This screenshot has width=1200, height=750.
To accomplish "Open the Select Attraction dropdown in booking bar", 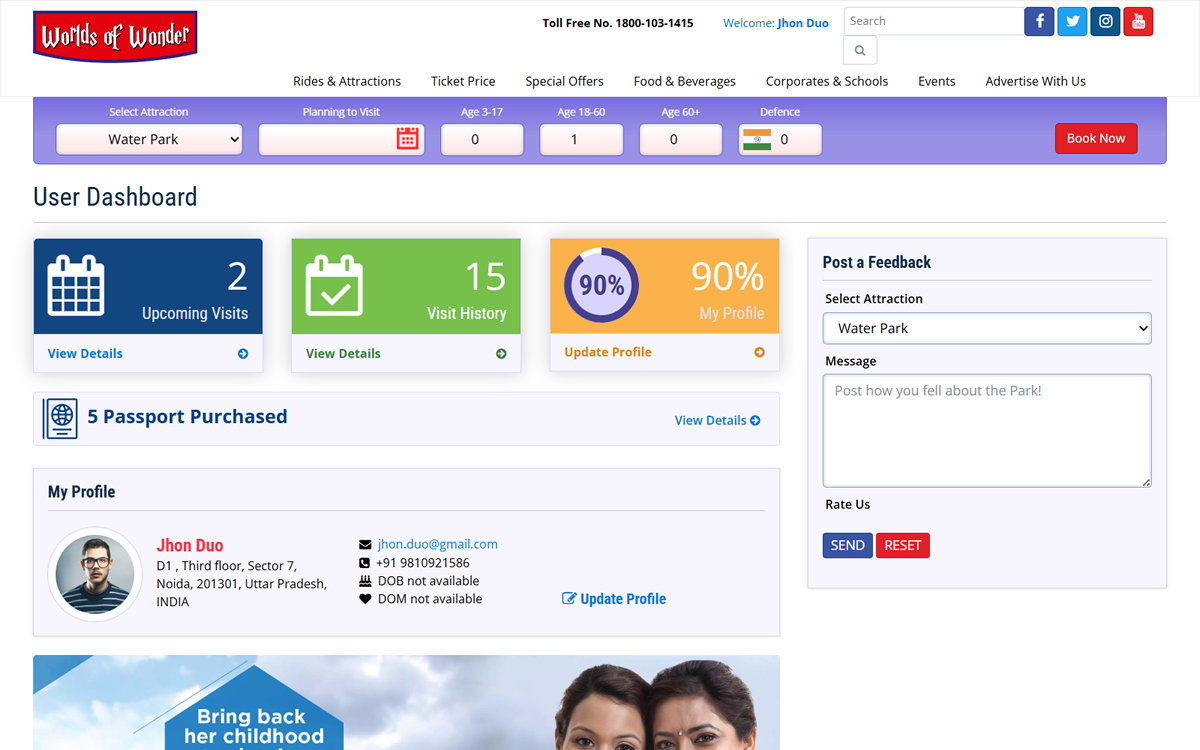I will point(149,139).
